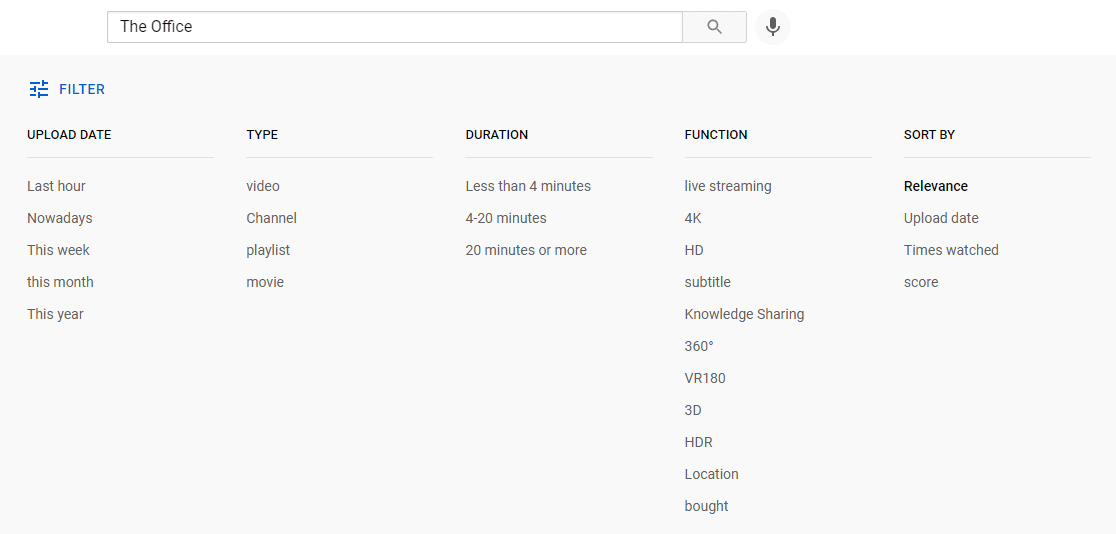Click the SORT BY column heading
This screenshot has width=1116, height=534.
tap(930, 135)
